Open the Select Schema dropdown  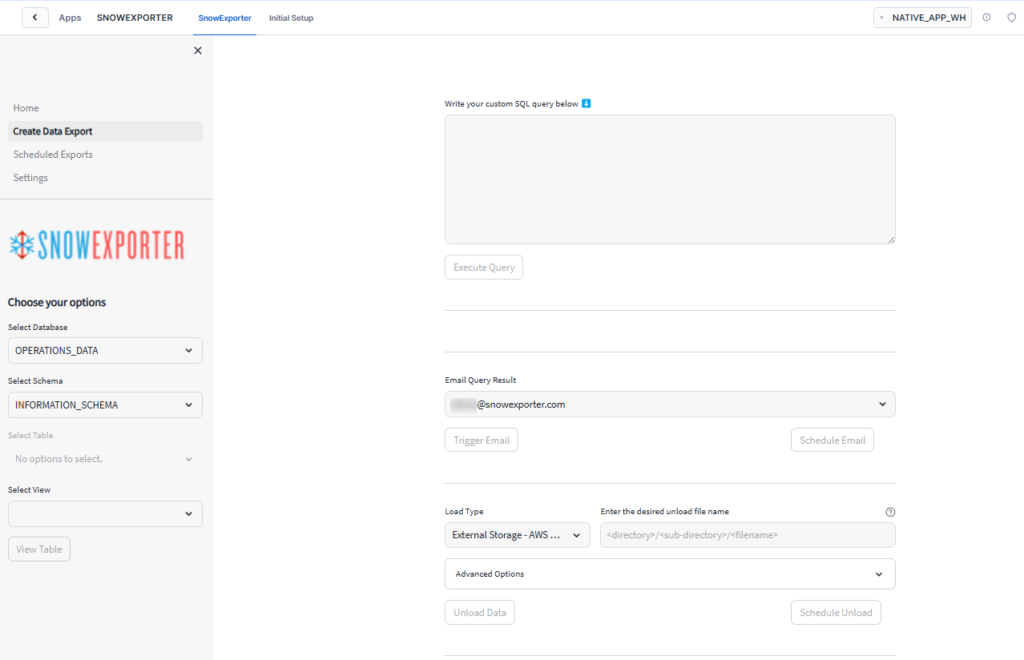tap(105, 405)
